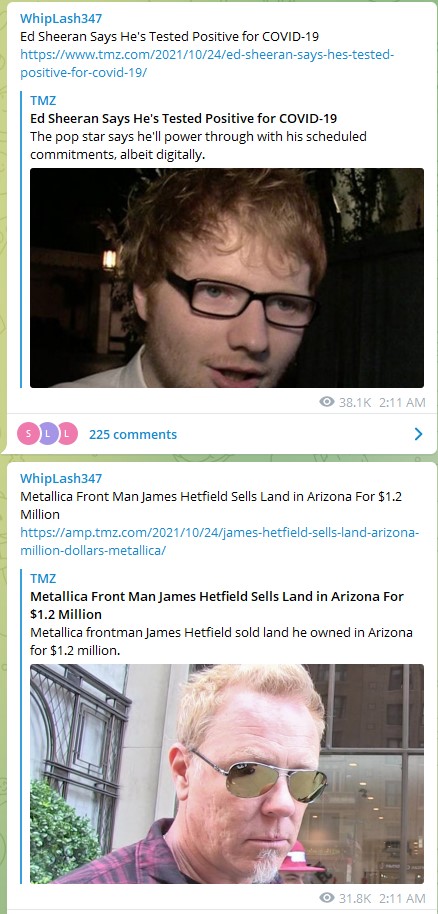
Task: Open the comments chevron arrow
Action: click(x=418, y=434)
